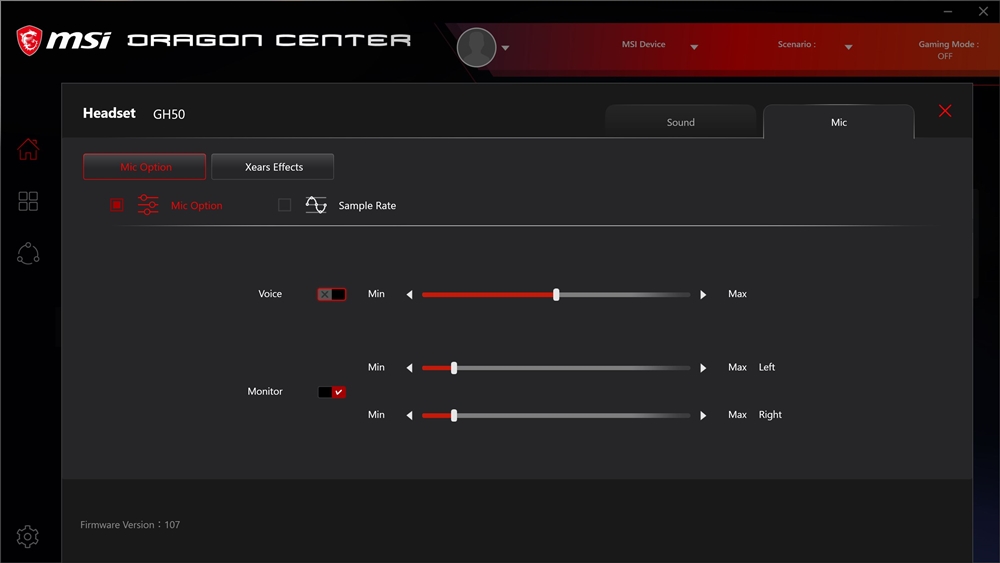Click the Sample Rate wave icon
The width and height of the screenshot is (1000, 563).
coord(316,205)
